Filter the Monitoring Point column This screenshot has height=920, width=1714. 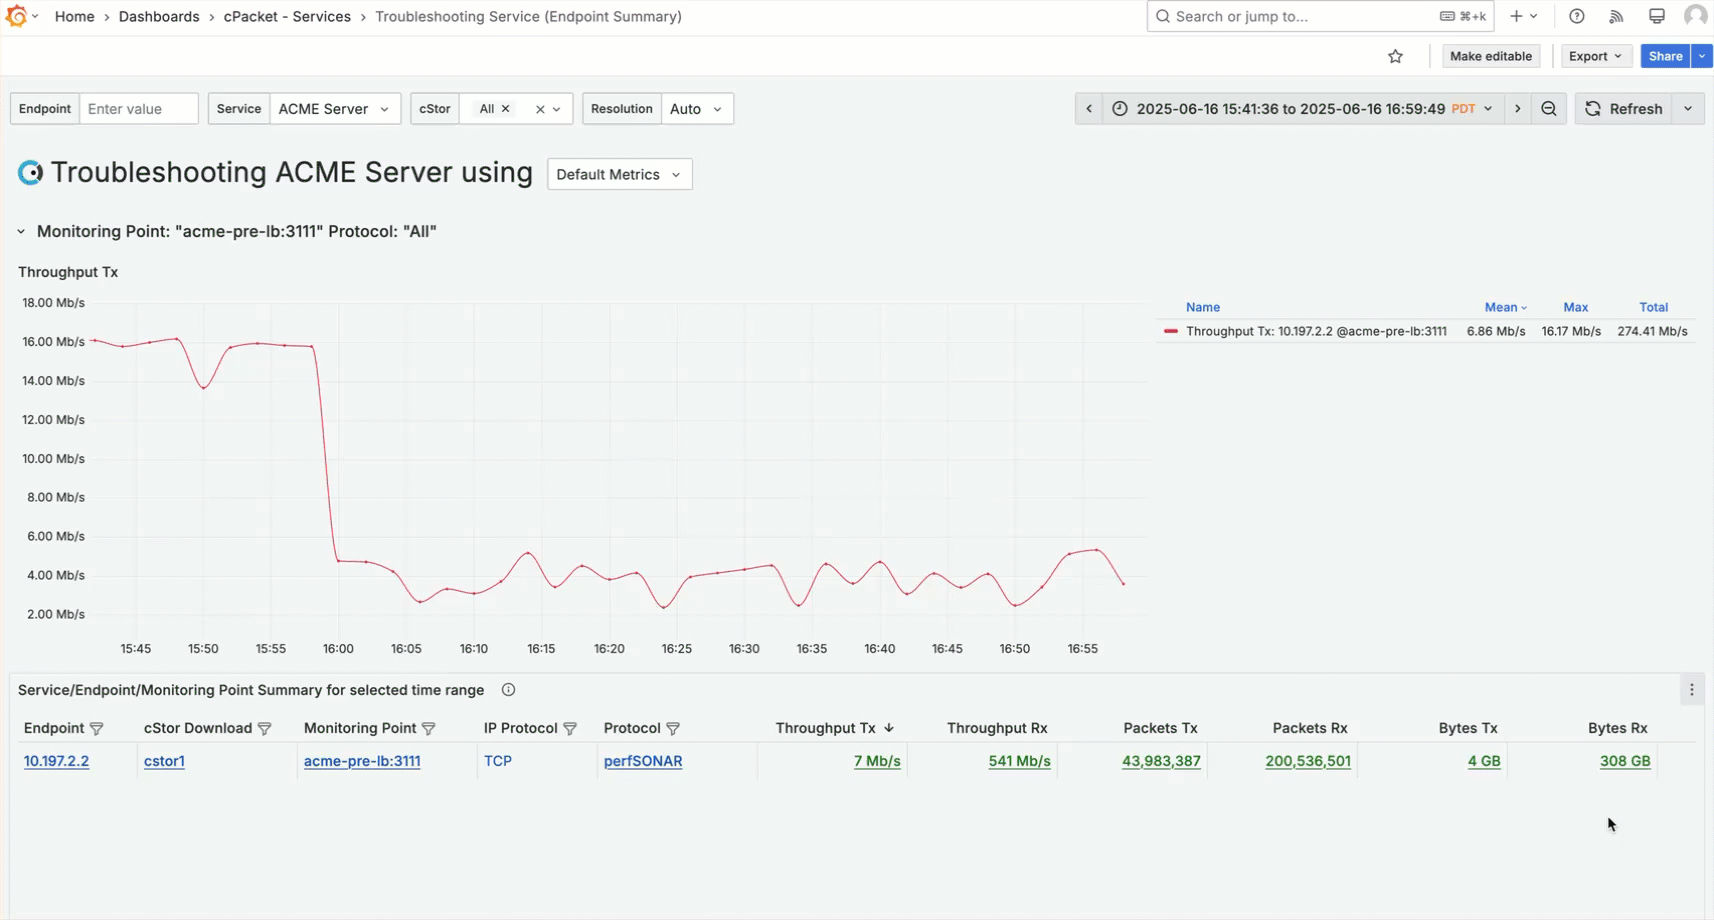tap(428, 729)
